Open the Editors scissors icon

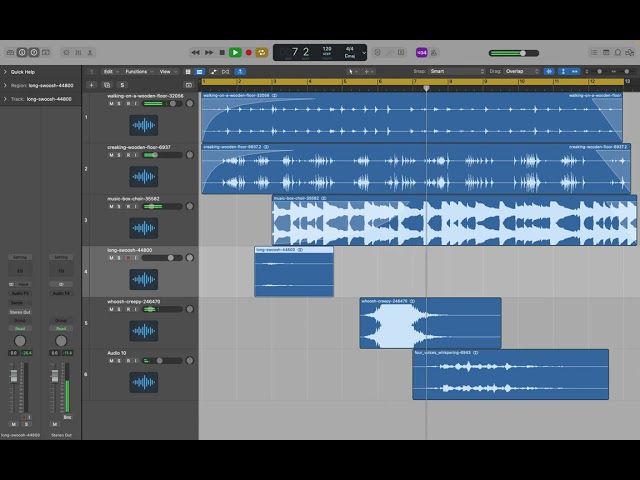point(90,53)
